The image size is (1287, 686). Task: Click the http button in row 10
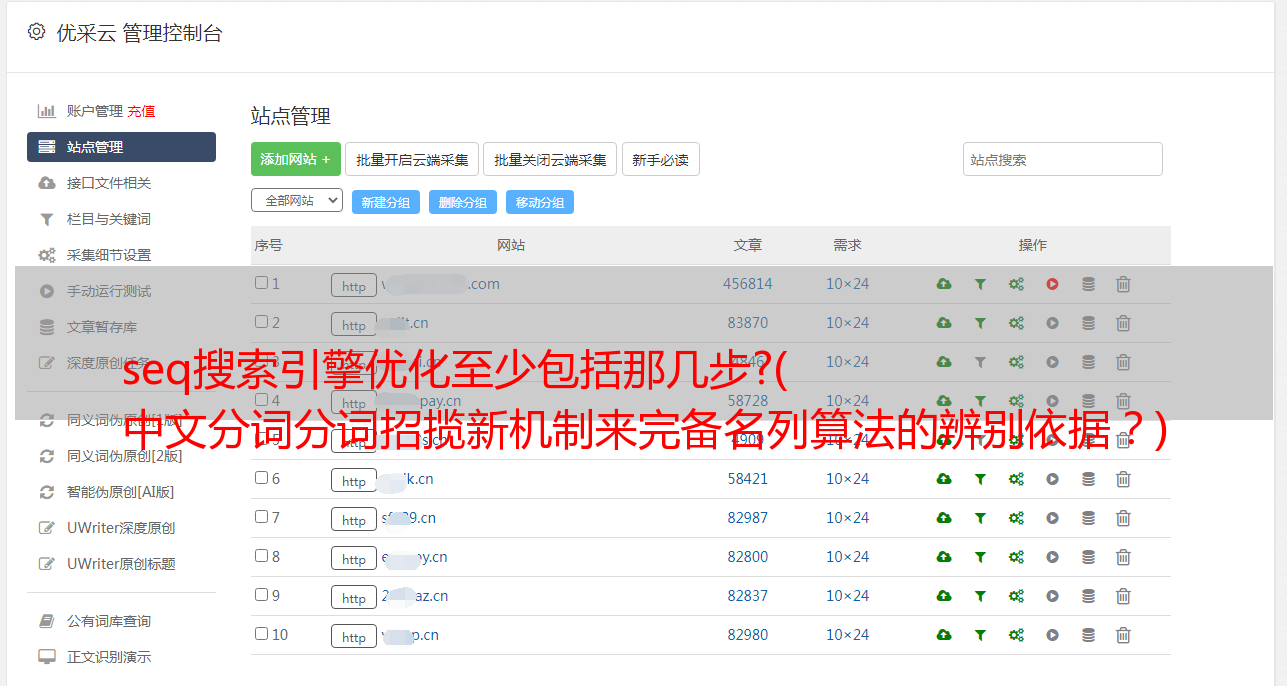pos(354,636)
